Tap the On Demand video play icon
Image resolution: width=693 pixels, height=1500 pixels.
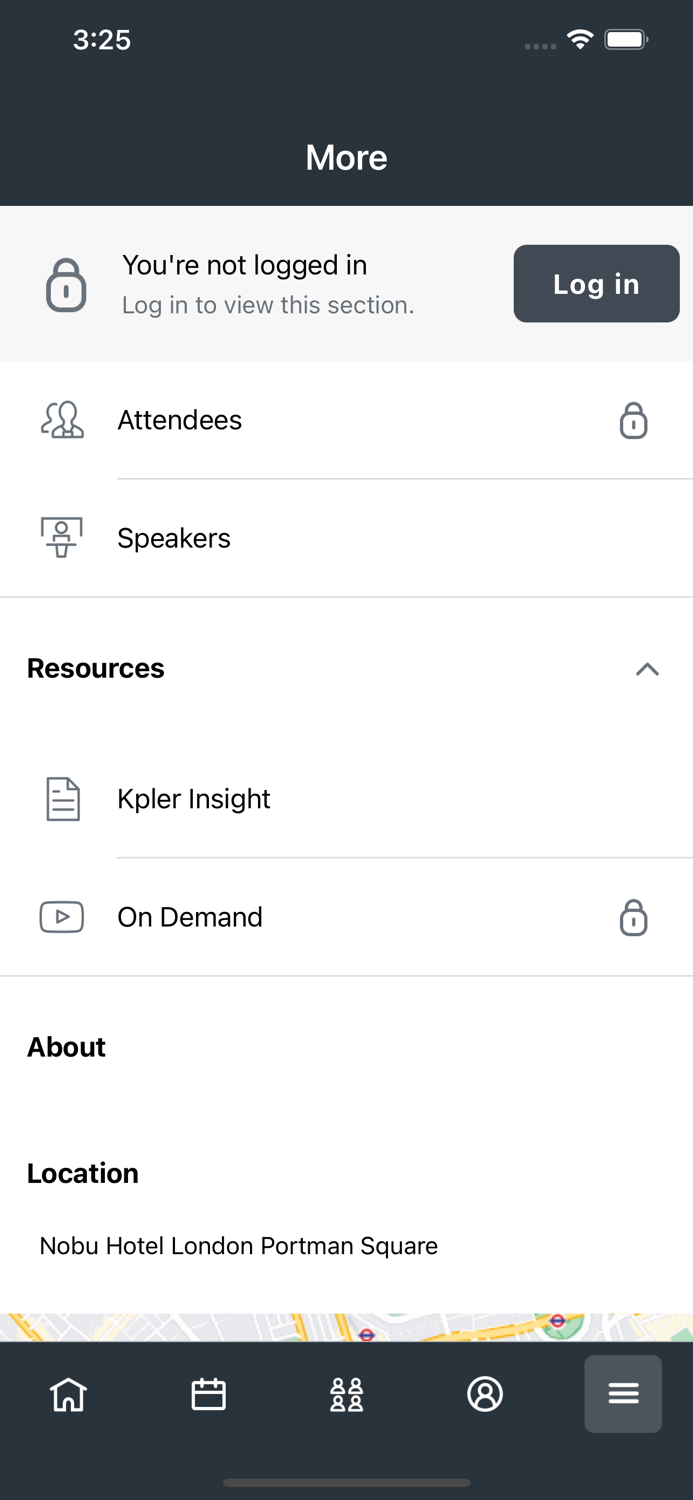61,917
